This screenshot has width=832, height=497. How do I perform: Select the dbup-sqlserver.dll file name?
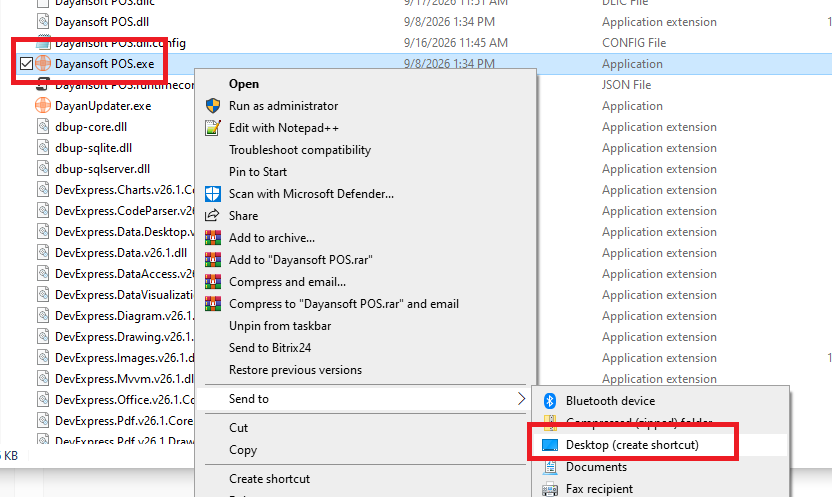[x=102, y=169]
